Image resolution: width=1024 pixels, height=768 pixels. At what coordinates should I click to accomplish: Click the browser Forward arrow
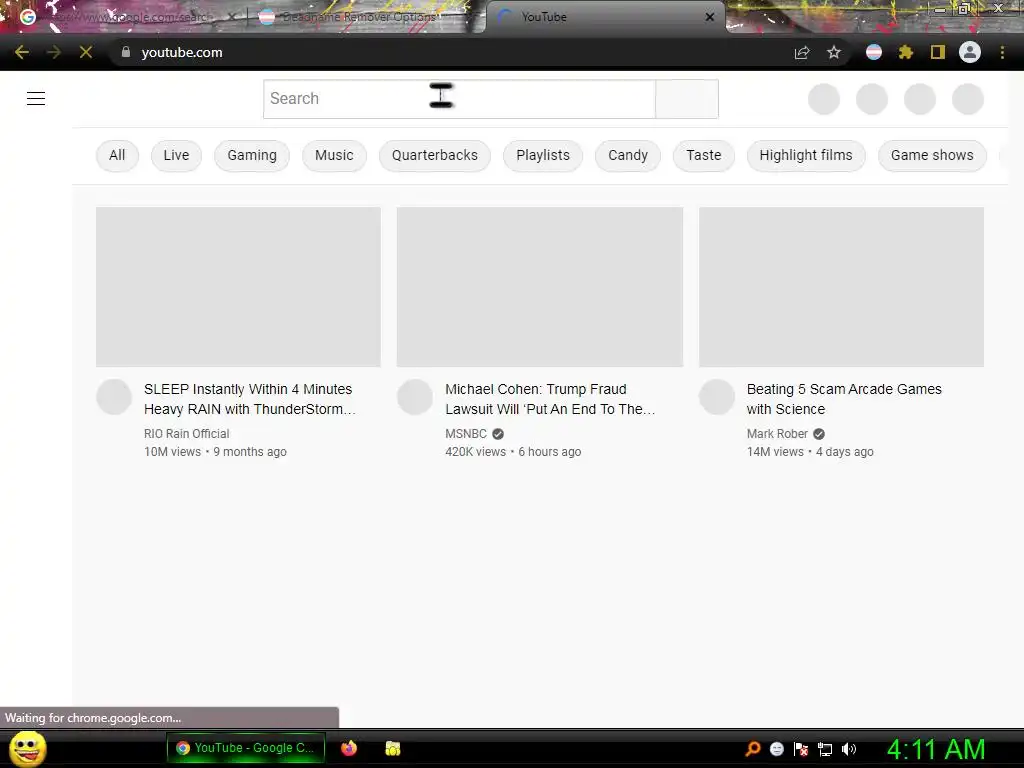[54, 52]
